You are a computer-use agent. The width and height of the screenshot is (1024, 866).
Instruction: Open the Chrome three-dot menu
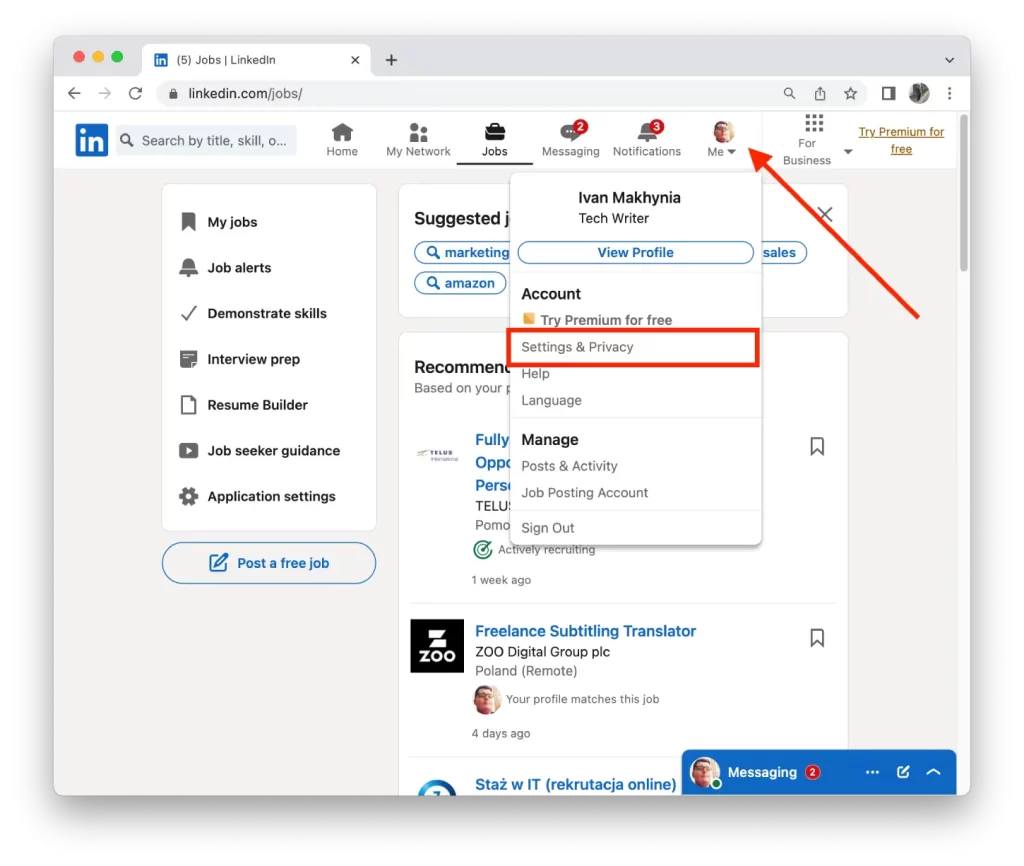pos(950,93)
